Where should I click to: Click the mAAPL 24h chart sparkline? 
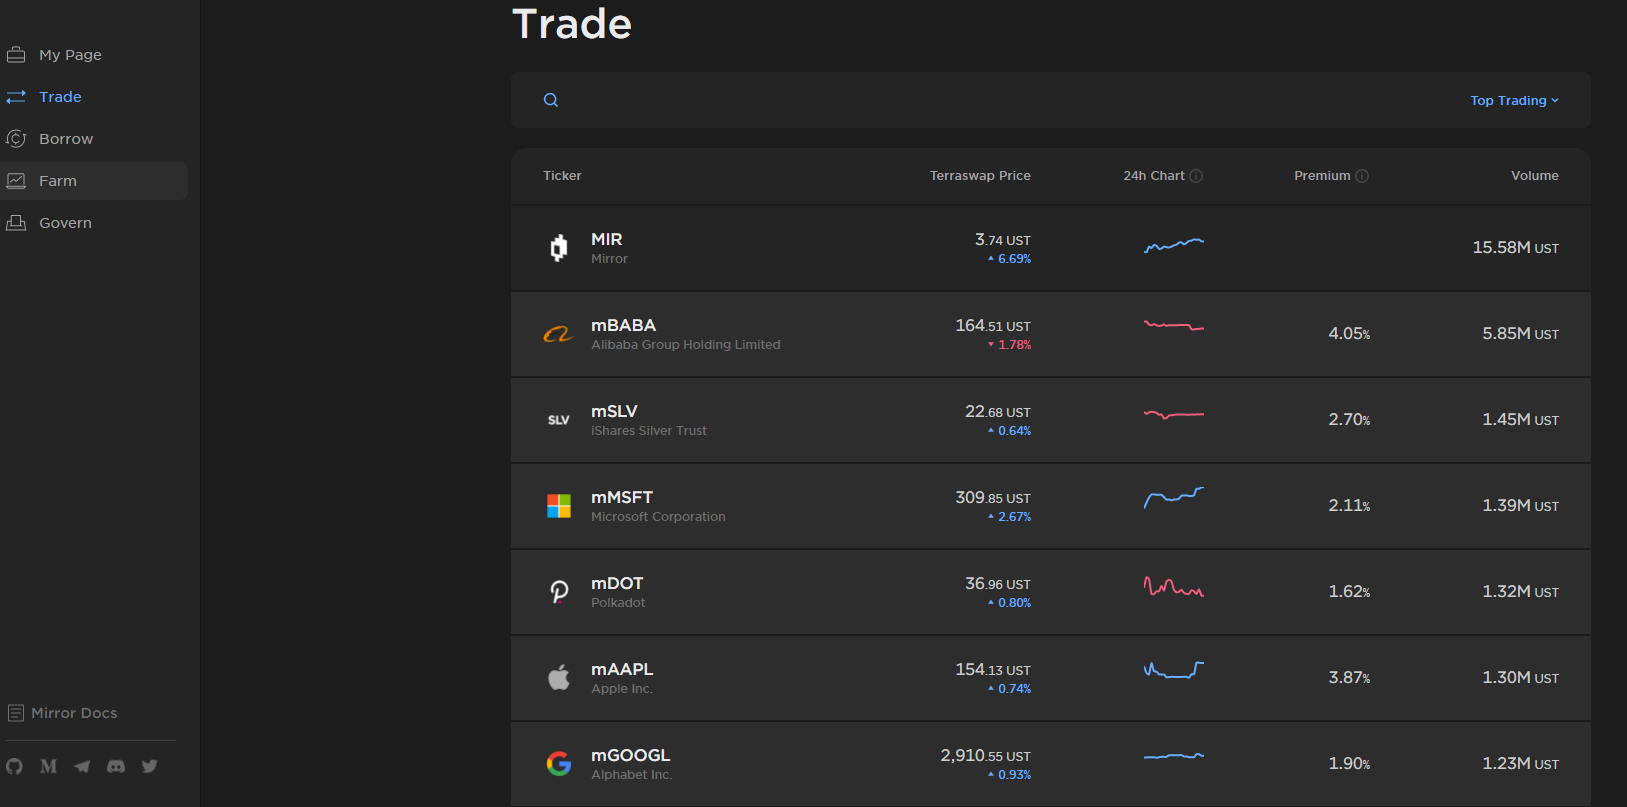tap(1174, 670)
